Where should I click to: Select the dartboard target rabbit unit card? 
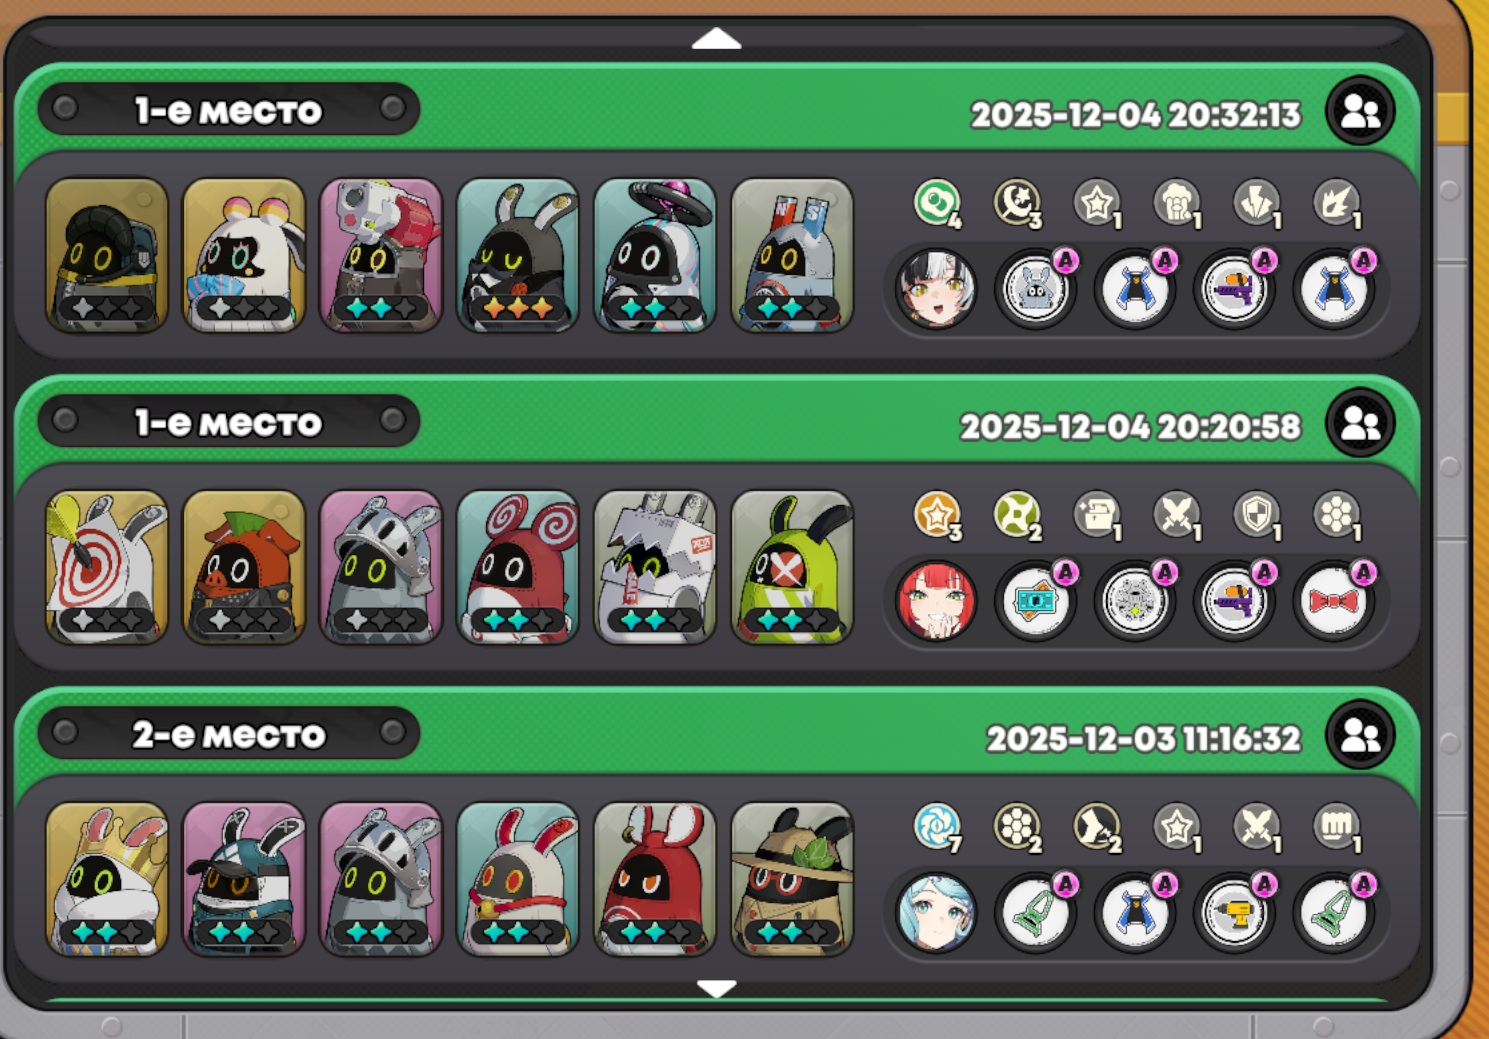pyautogui.click(x=106, y=567)
